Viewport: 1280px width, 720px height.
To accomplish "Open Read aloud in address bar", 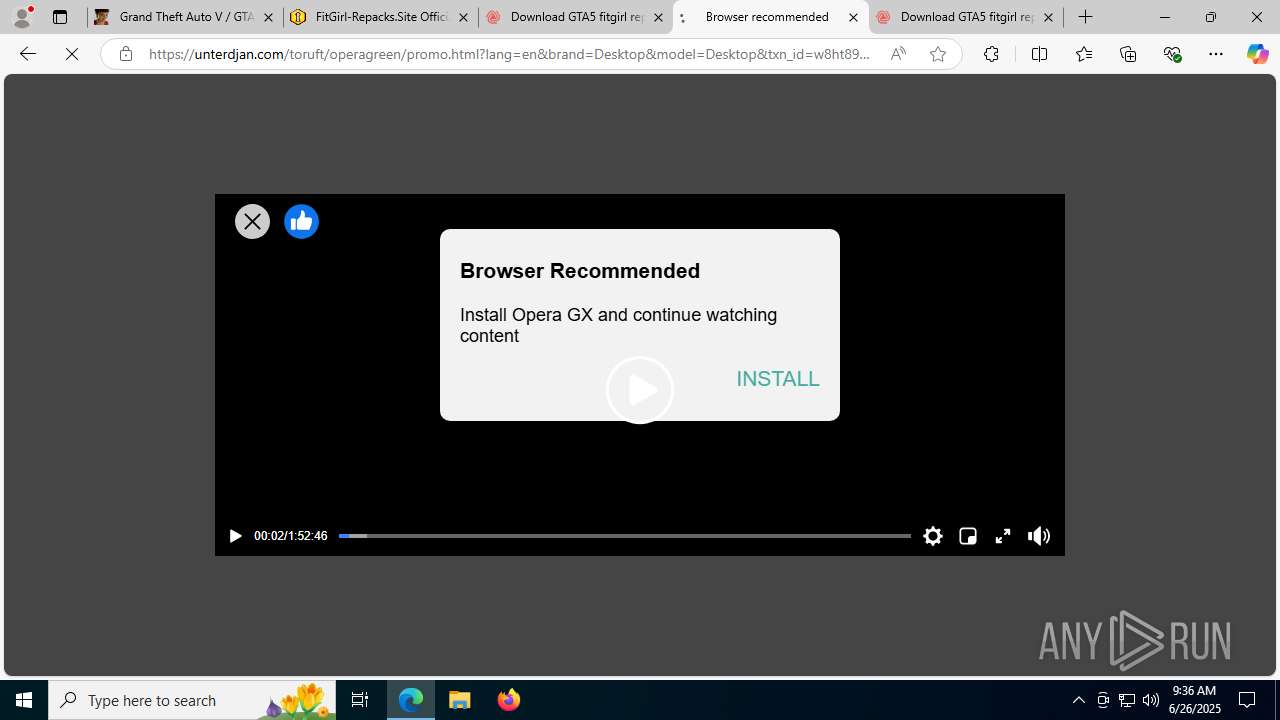I will click(898, 54).
